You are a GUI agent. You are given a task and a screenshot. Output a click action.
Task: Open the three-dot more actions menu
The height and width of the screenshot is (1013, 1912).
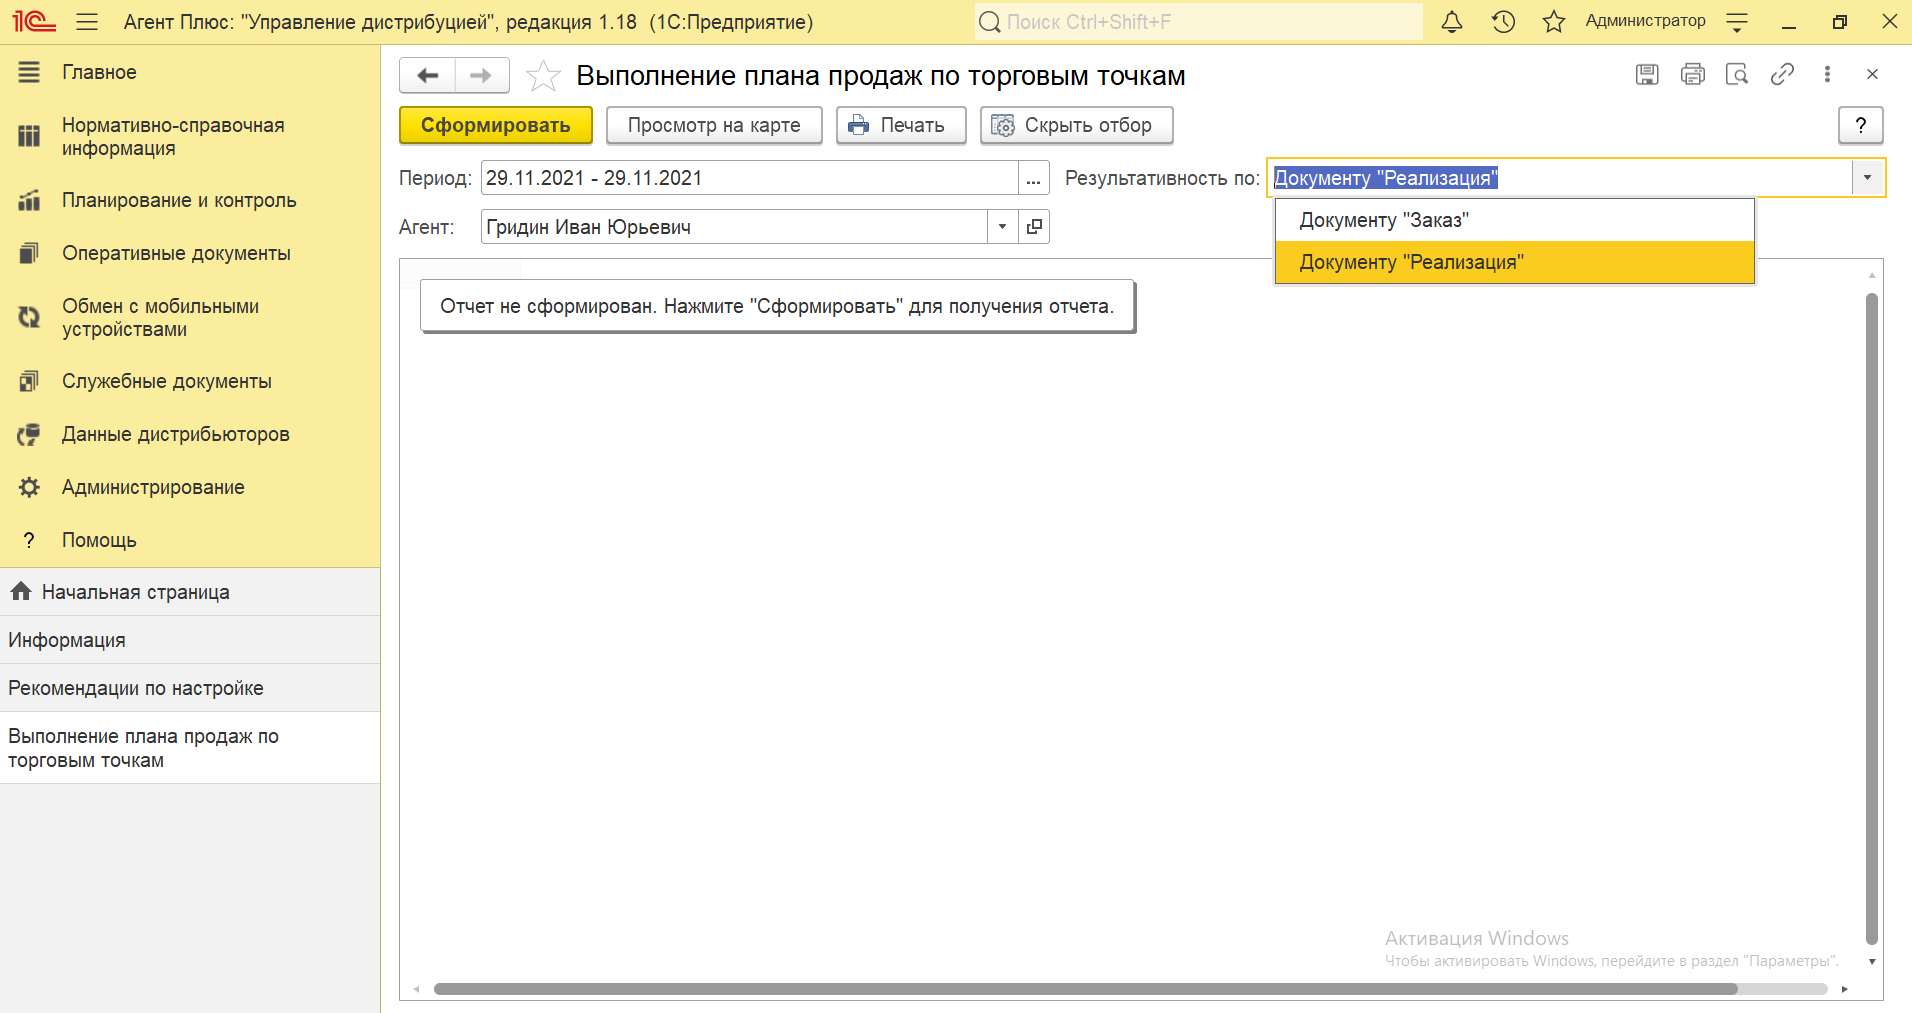point(1827,74)
